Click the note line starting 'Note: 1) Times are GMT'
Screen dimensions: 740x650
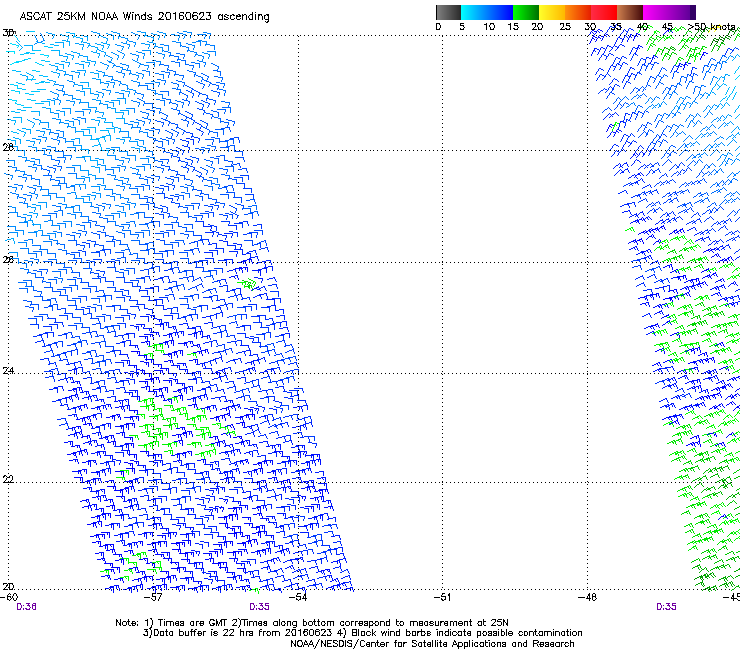click(x=312, y=623)
